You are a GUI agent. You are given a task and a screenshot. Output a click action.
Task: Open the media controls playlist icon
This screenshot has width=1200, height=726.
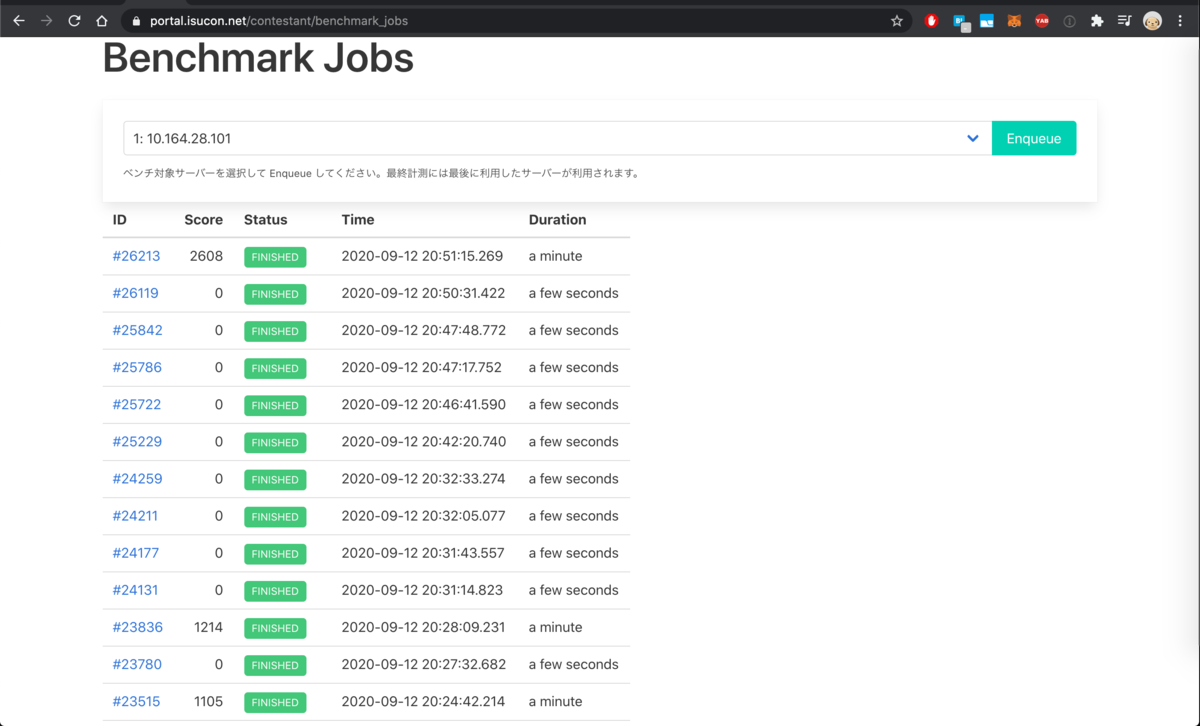[1124, 20]
